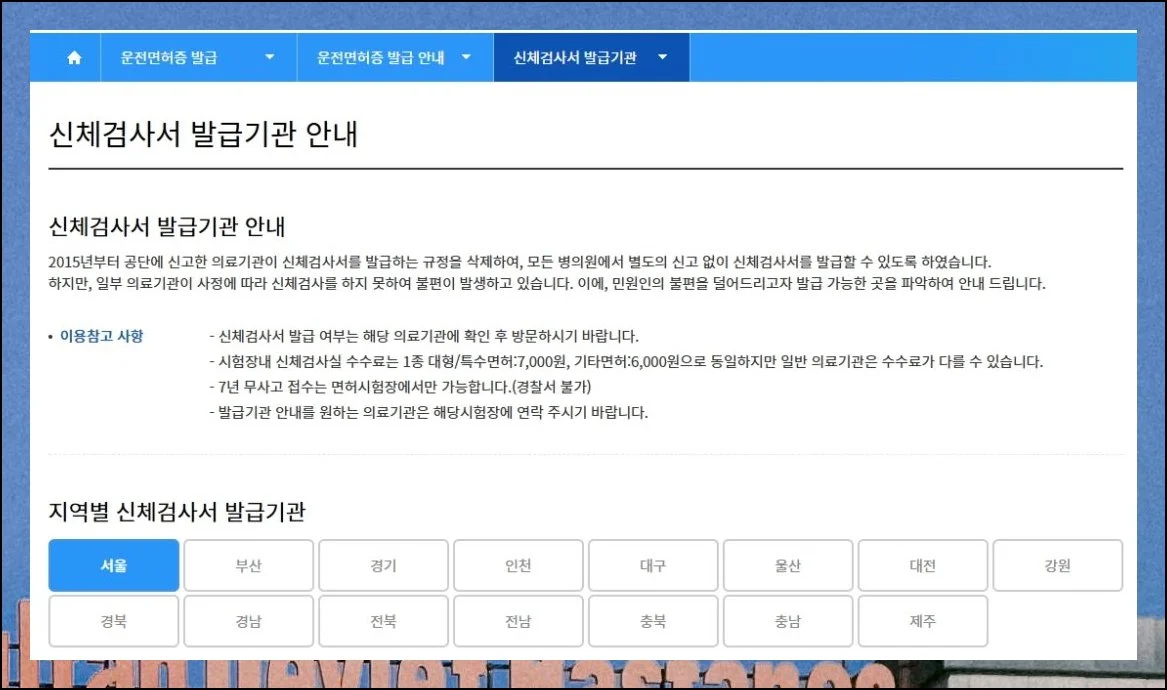Click the 신체검사서 발급기관 breadcrumb label
The height and width of the screenshot is (690, 1167).
click(x=574, y=58)
